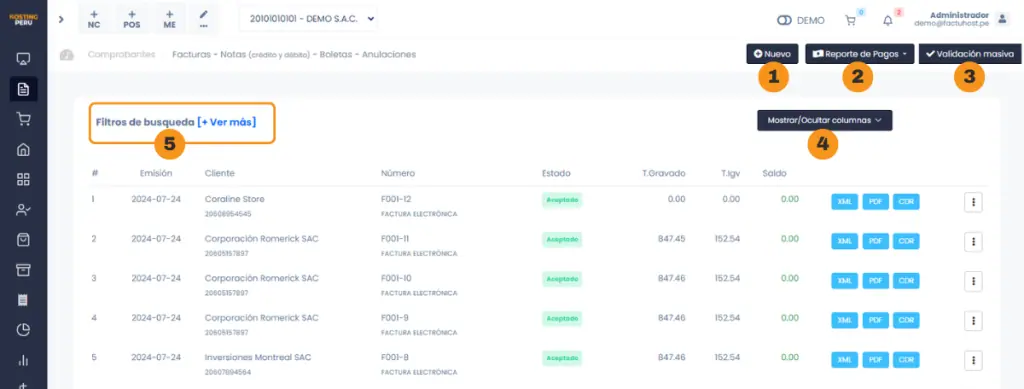Click the Aceptado status badge for F001-12
This screenshot has width=1024, height=389.
(x=562, y=200)
